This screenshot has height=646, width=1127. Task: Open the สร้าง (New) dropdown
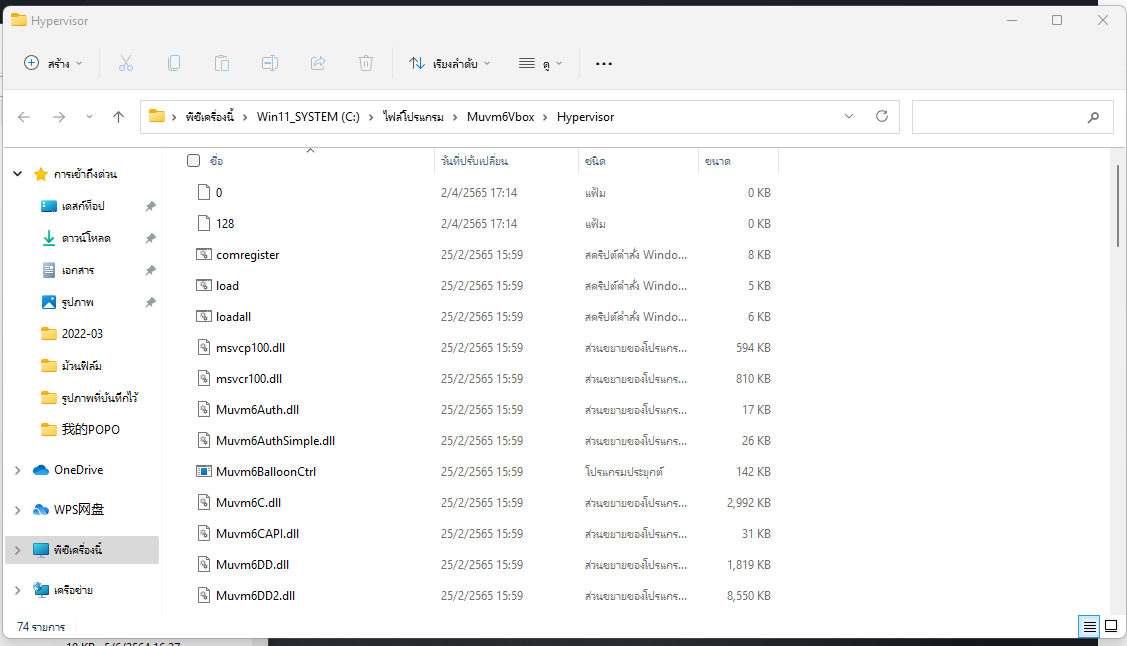click(53, 63)
